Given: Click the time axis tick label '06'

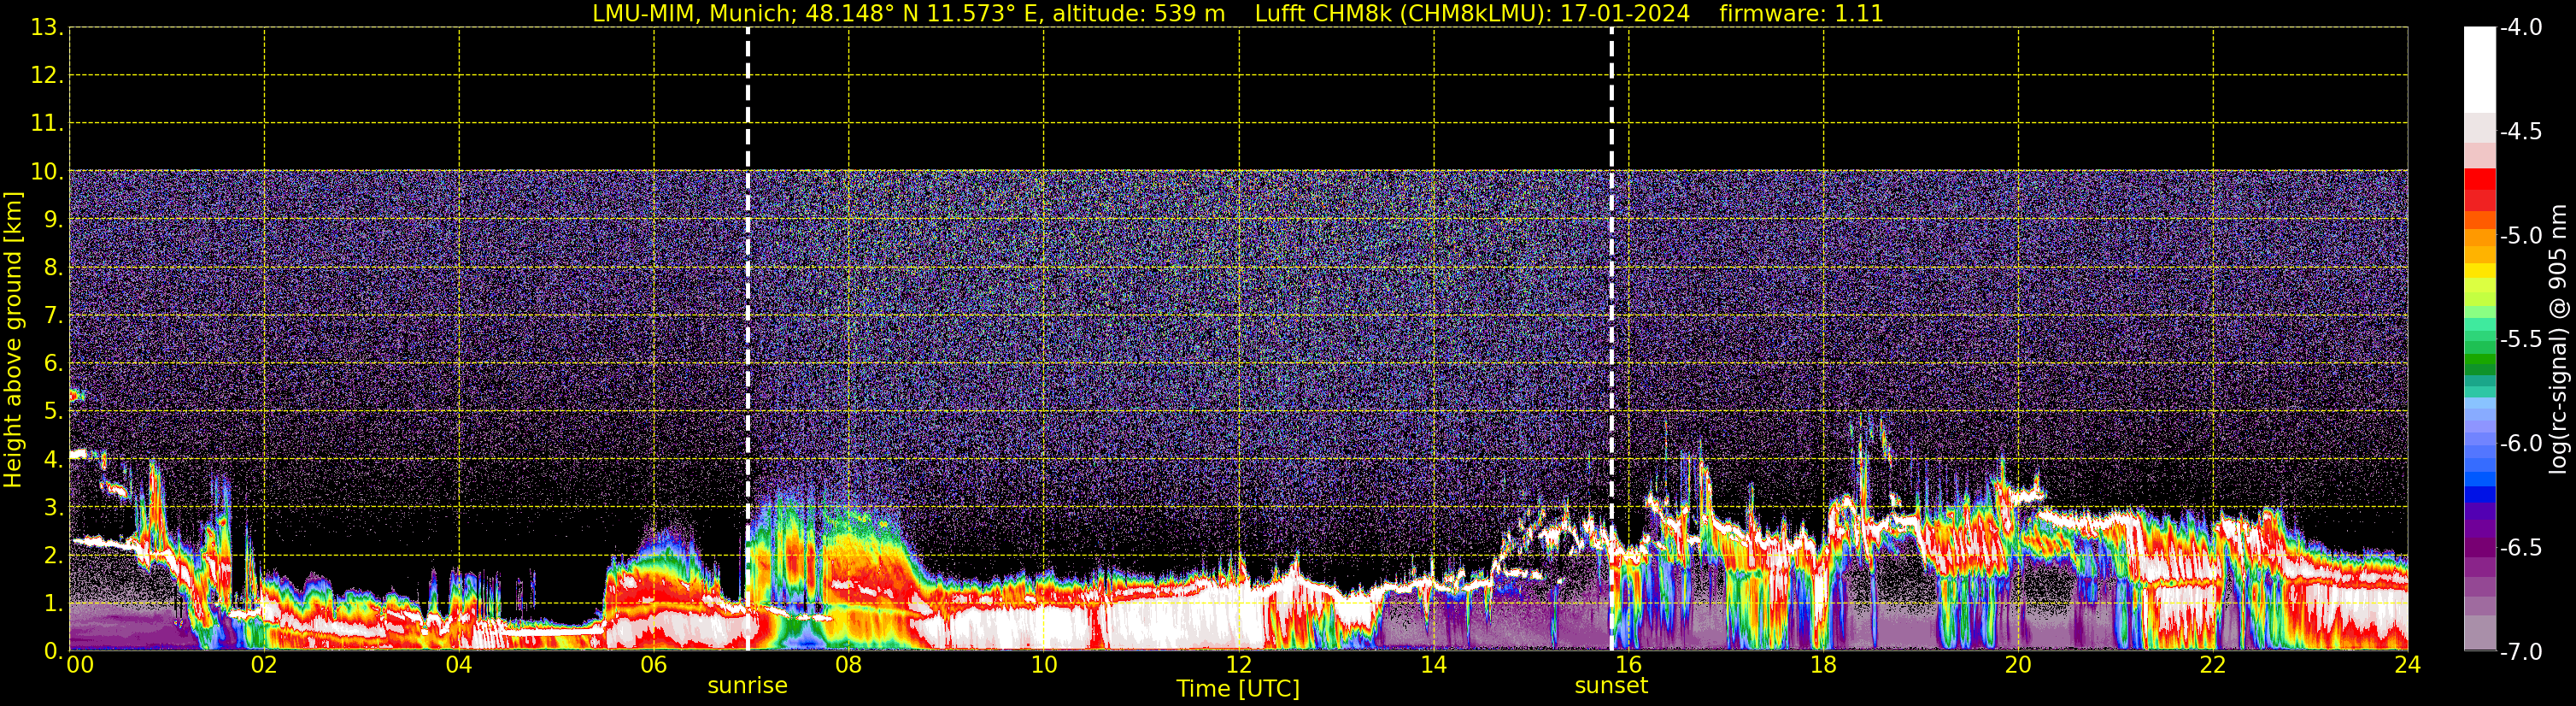Looking at the screenshot, I should 654,665.
